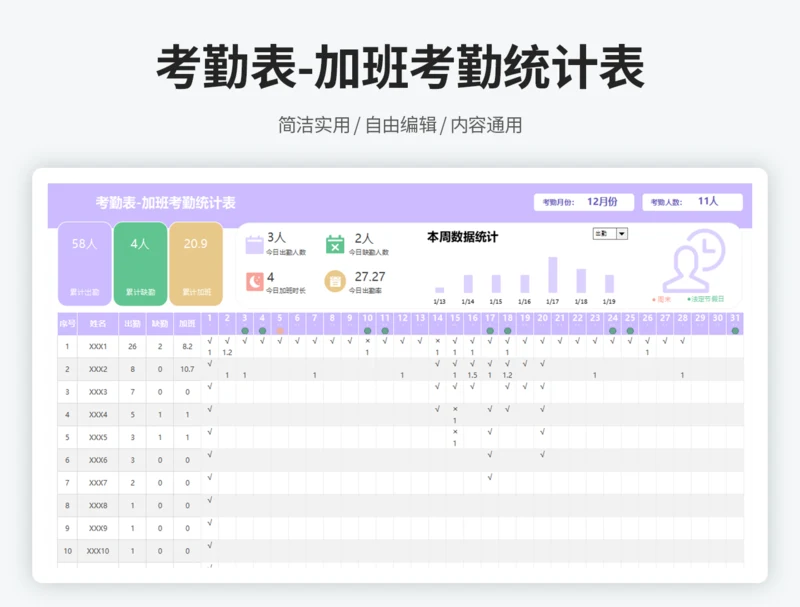
Task: Click the 1/17 bar in the weekly chart
Action: coord(553,274)
